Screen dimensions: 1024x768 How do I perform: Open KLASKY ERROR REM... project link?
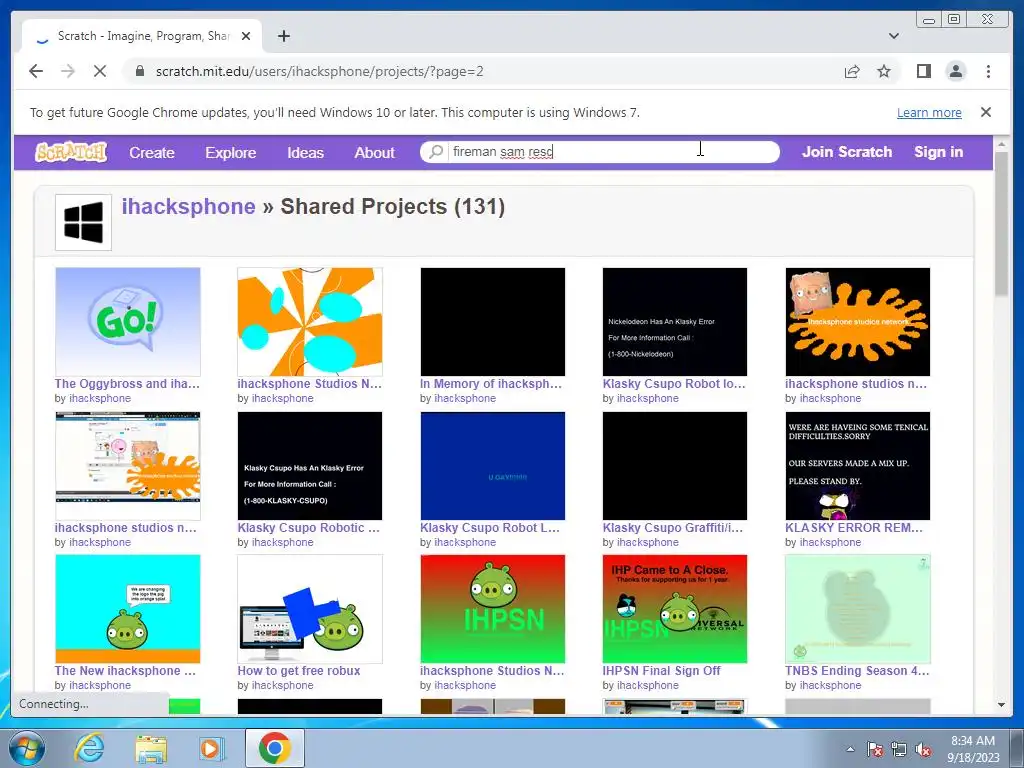pos(854,528)
